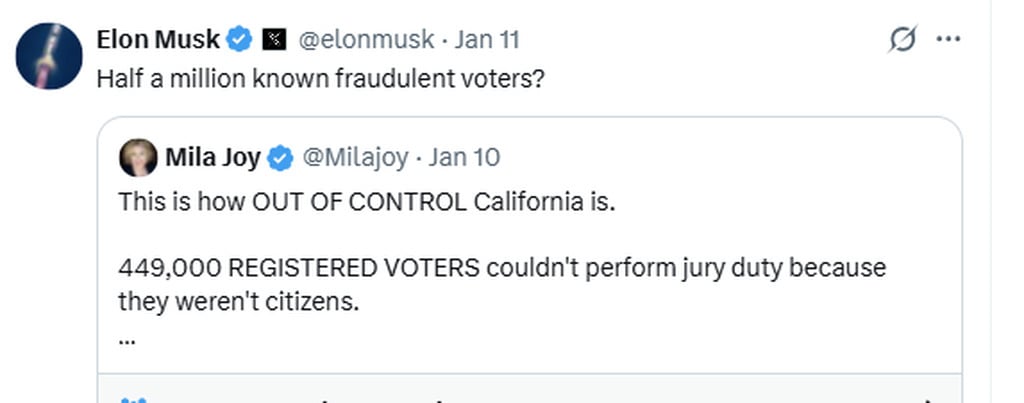This screenshot has width=1024, height=403.
Task: Click the '449,000 REGISTERED VOTERS' line
Action: tap(502, 268)
